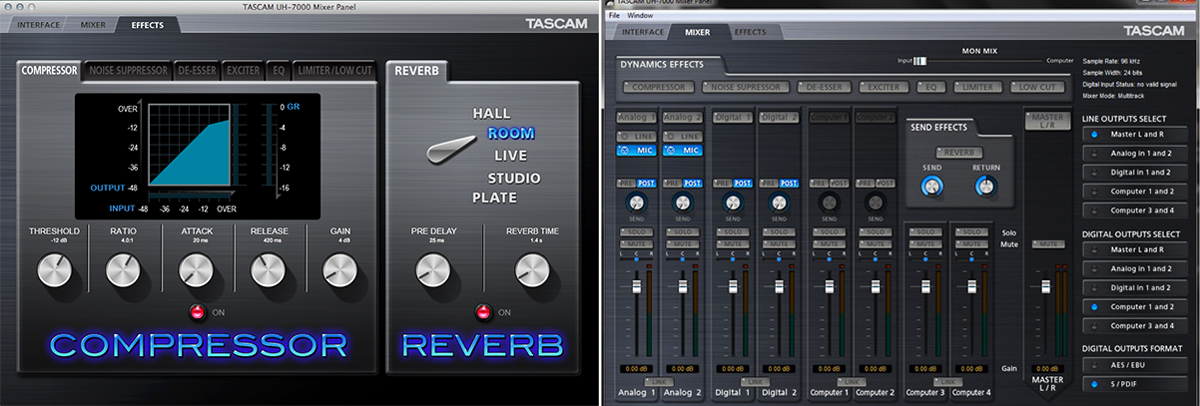
Task: Switch to INTERFACE tab in left window
Action: (39, 25)
